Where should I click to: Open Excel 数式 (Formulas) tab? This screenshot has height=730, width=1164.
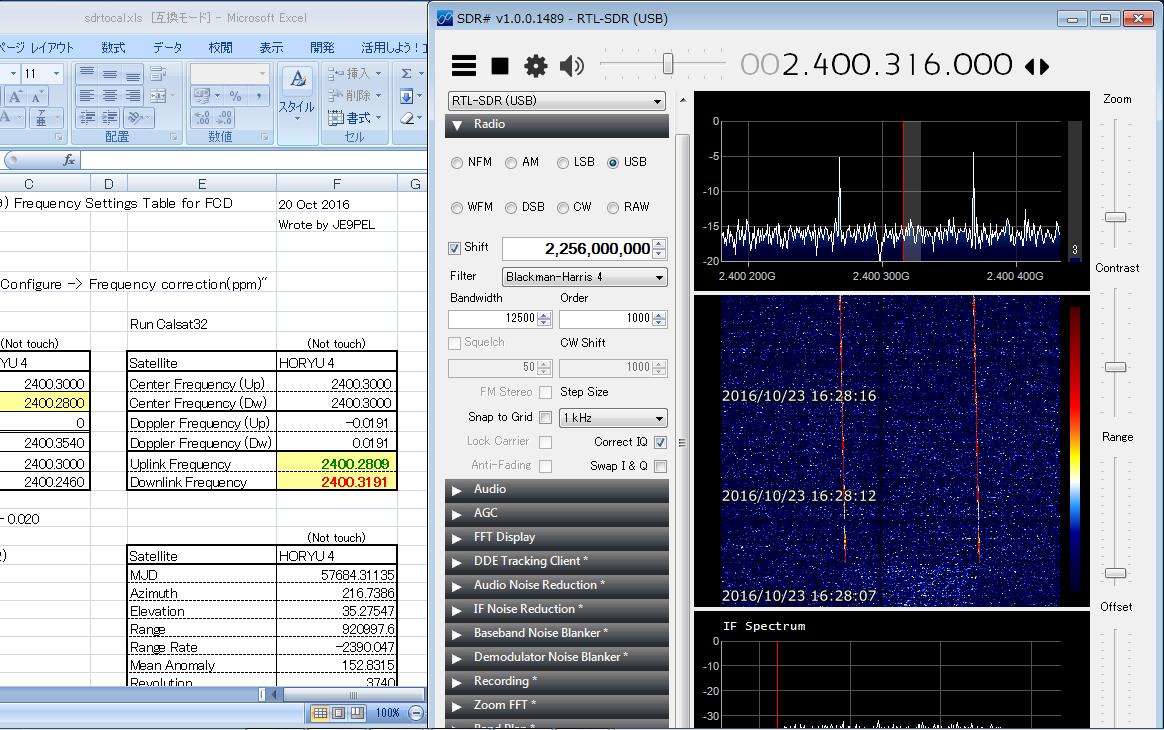pos(114,48)
